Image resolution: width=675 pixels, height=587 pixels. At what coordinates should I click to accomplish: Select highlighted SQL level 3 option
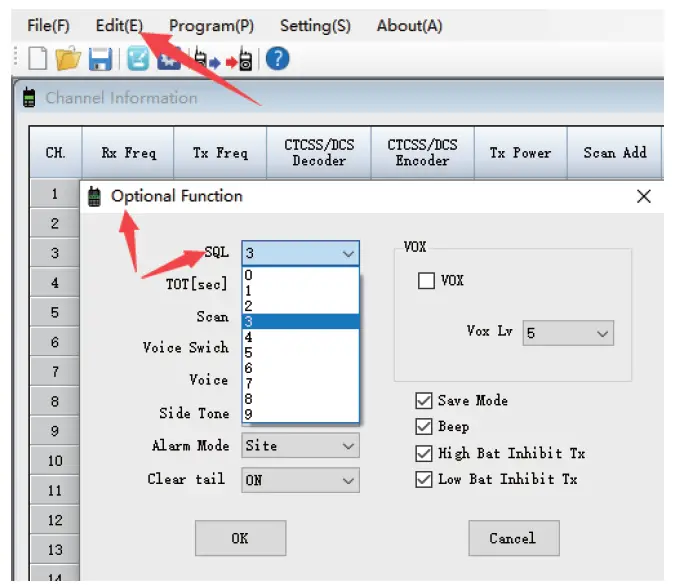click(300, 321)
